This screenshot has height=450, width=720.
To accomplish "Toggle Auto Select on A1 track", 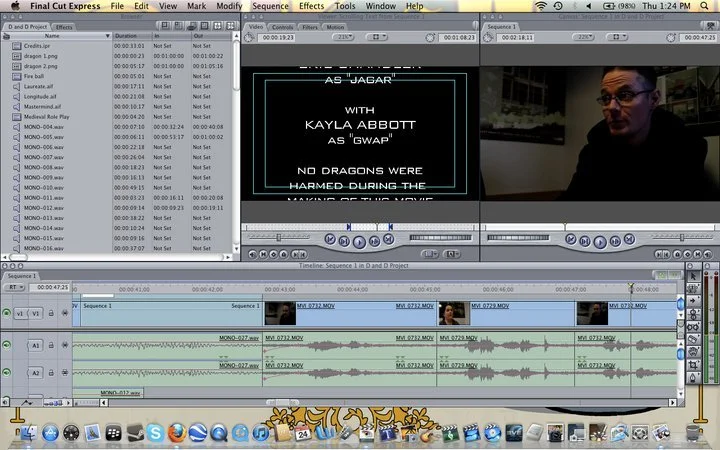I will click(x=65, y=345).
